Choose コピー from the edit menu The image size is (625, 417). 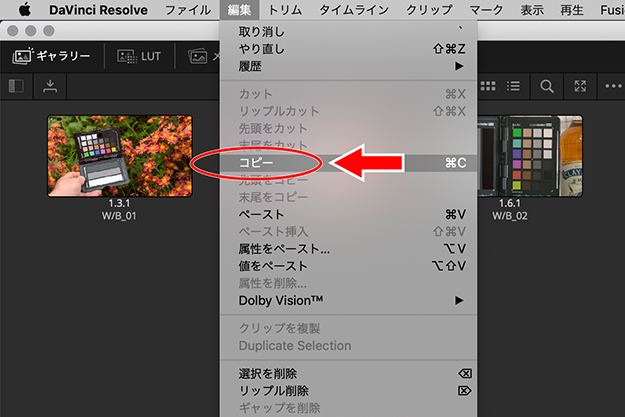(256, 162)
